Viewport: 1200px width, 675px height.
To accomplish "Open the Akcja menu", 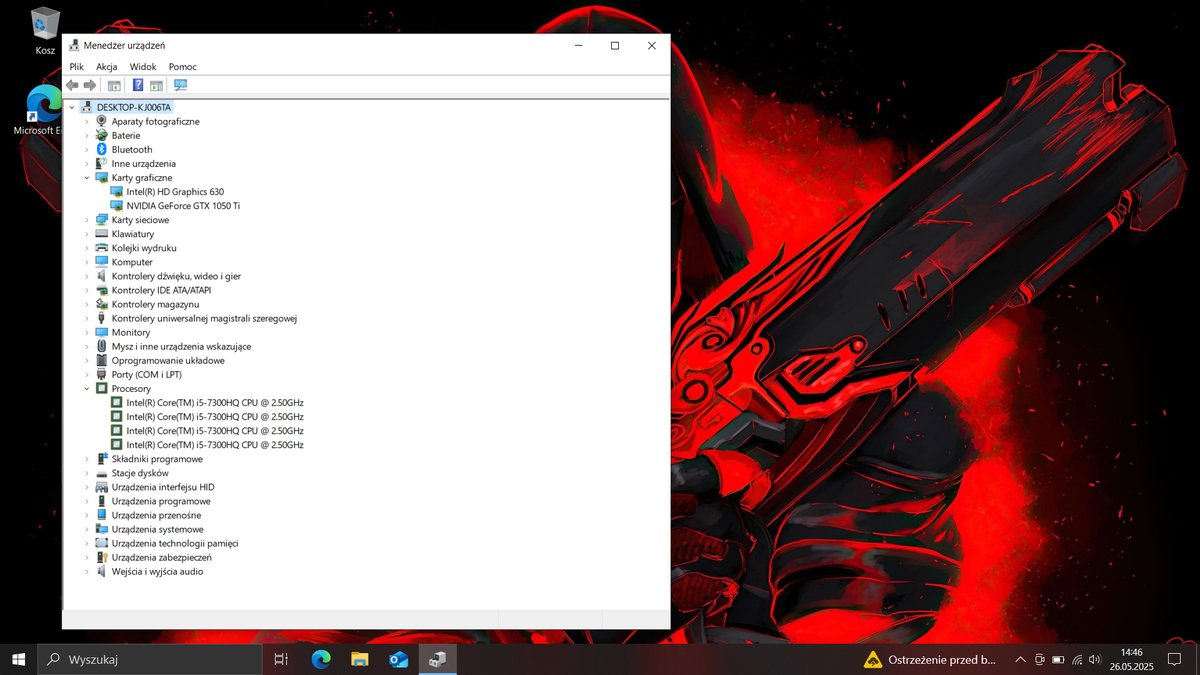I will (x=106, y=67).
